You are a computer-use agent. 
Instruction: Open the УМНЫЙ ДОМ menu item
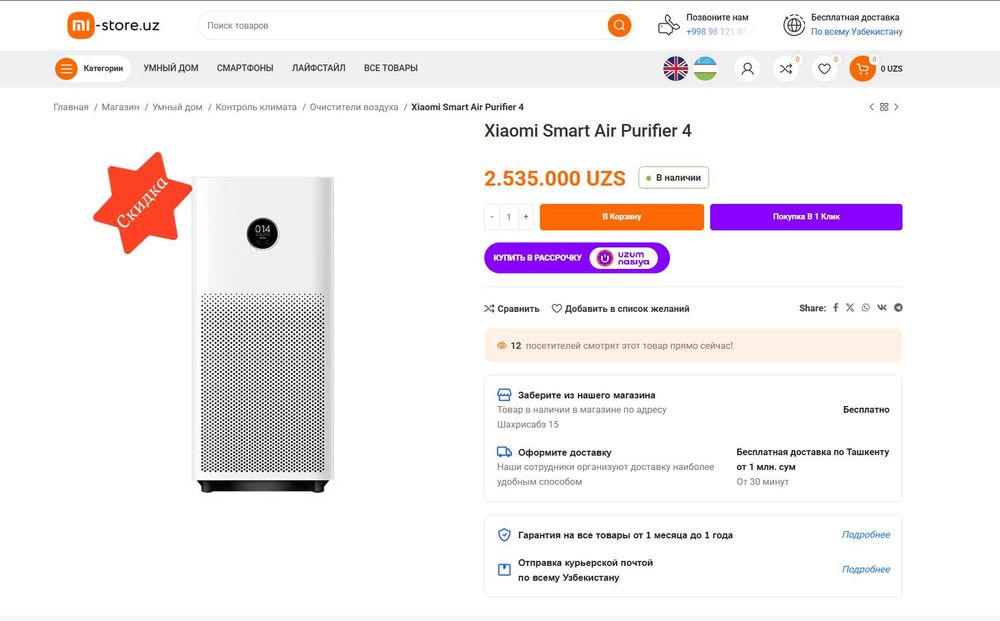(171, 69)
